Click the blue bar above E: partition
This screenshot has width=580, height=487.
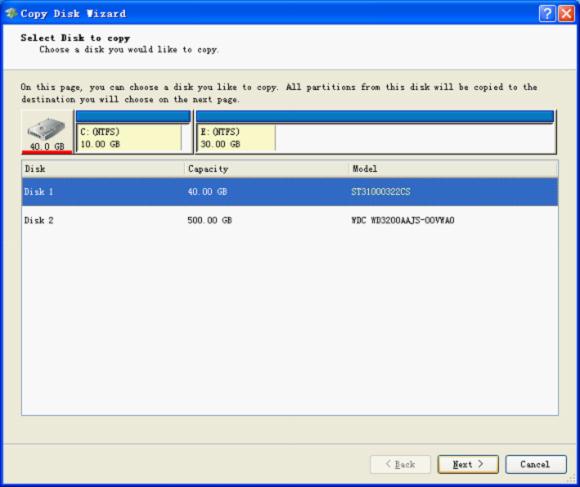[375, 116]
